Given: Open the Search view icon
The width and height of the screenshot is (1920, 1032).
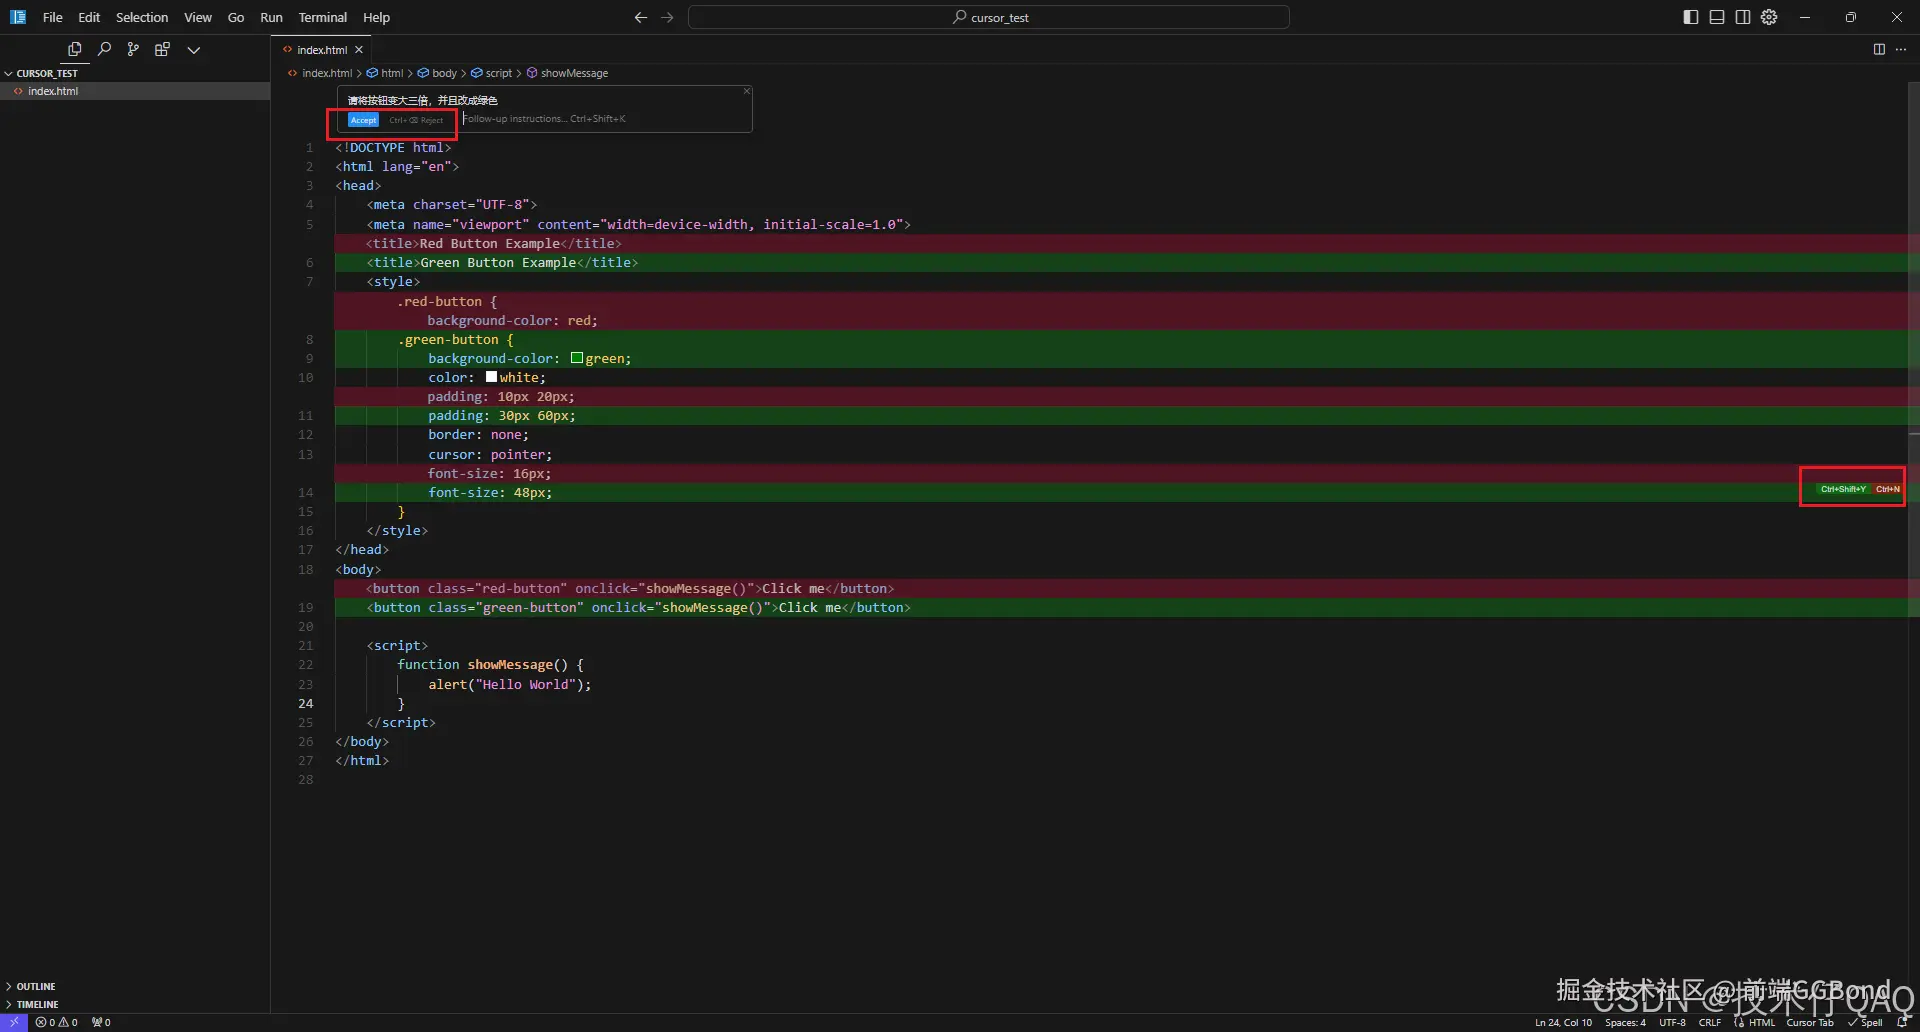Looking at the screenshot, I should 104,49.
